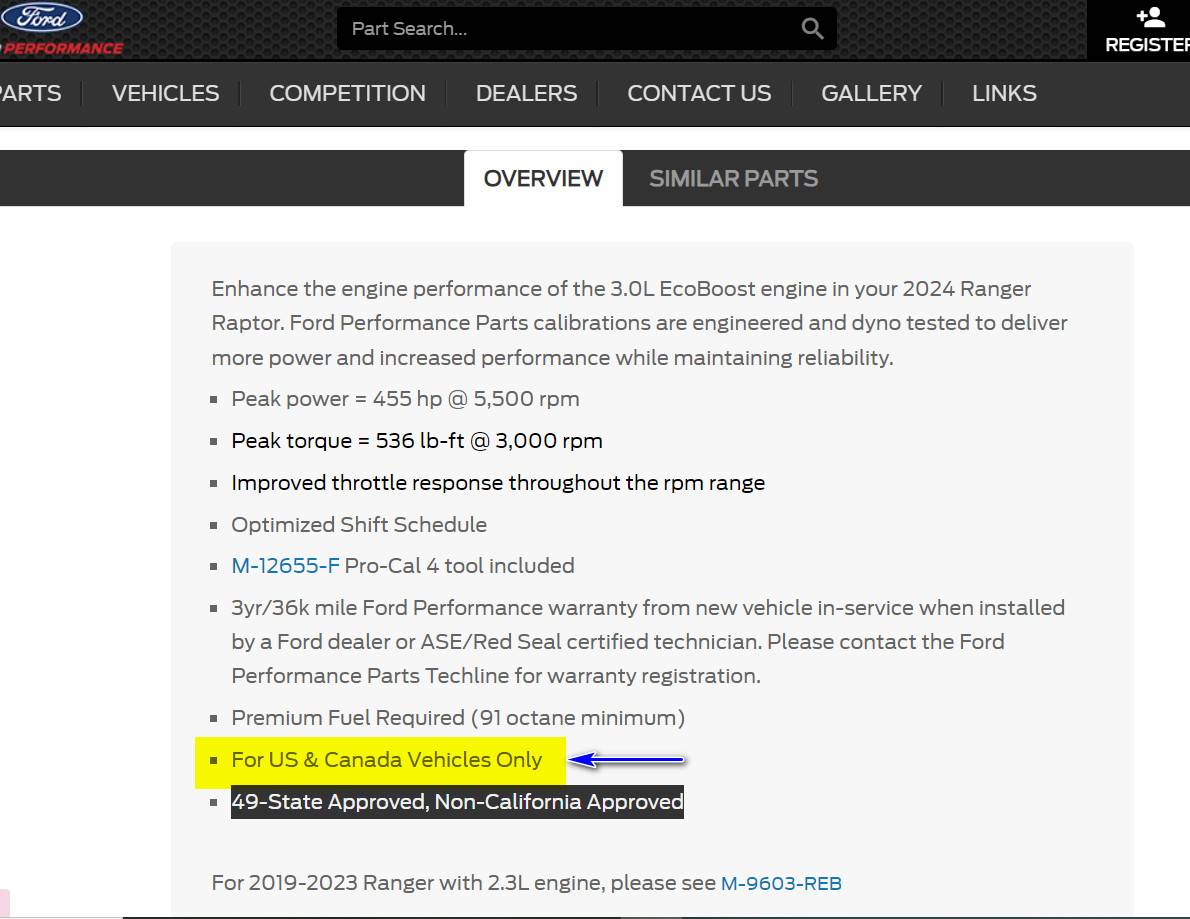1190x919 pixels.
Task: Click 'For 2019-2023 Ranger with 2.3L engine' text
Action: tap(464, 883)
